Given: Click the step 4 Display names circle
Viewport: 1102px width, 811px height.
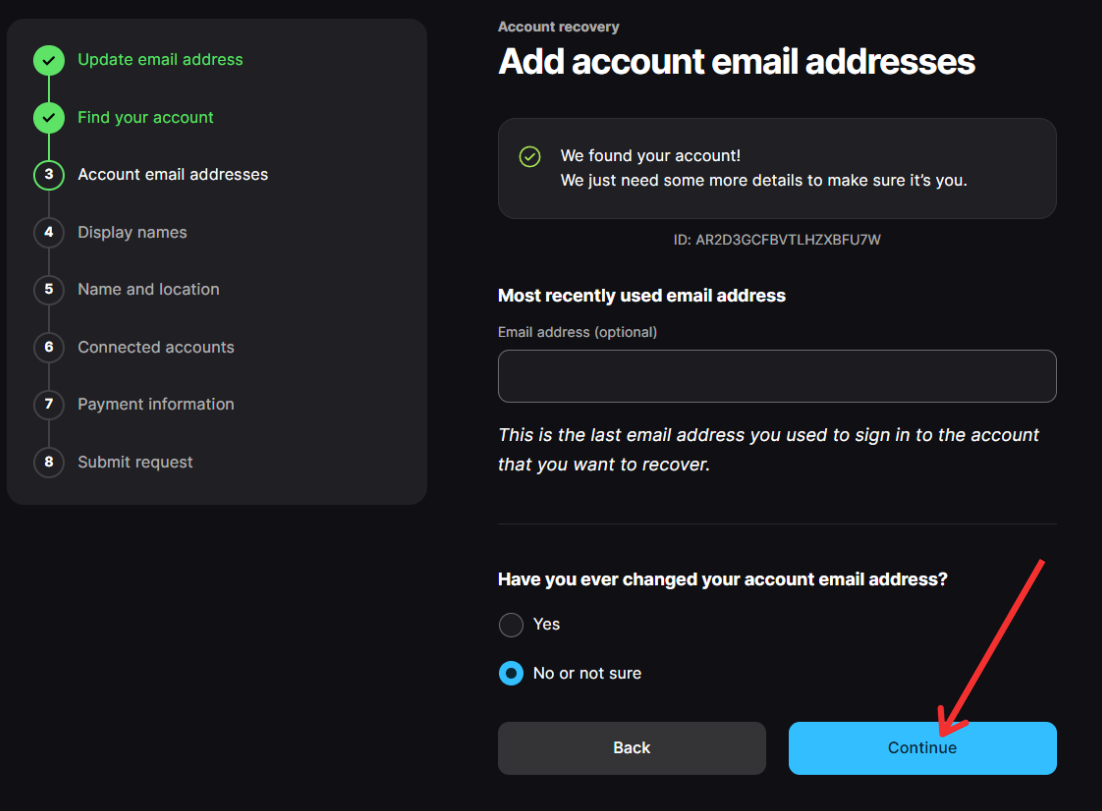Looking at the screenshot, I should tap(48, 233).
